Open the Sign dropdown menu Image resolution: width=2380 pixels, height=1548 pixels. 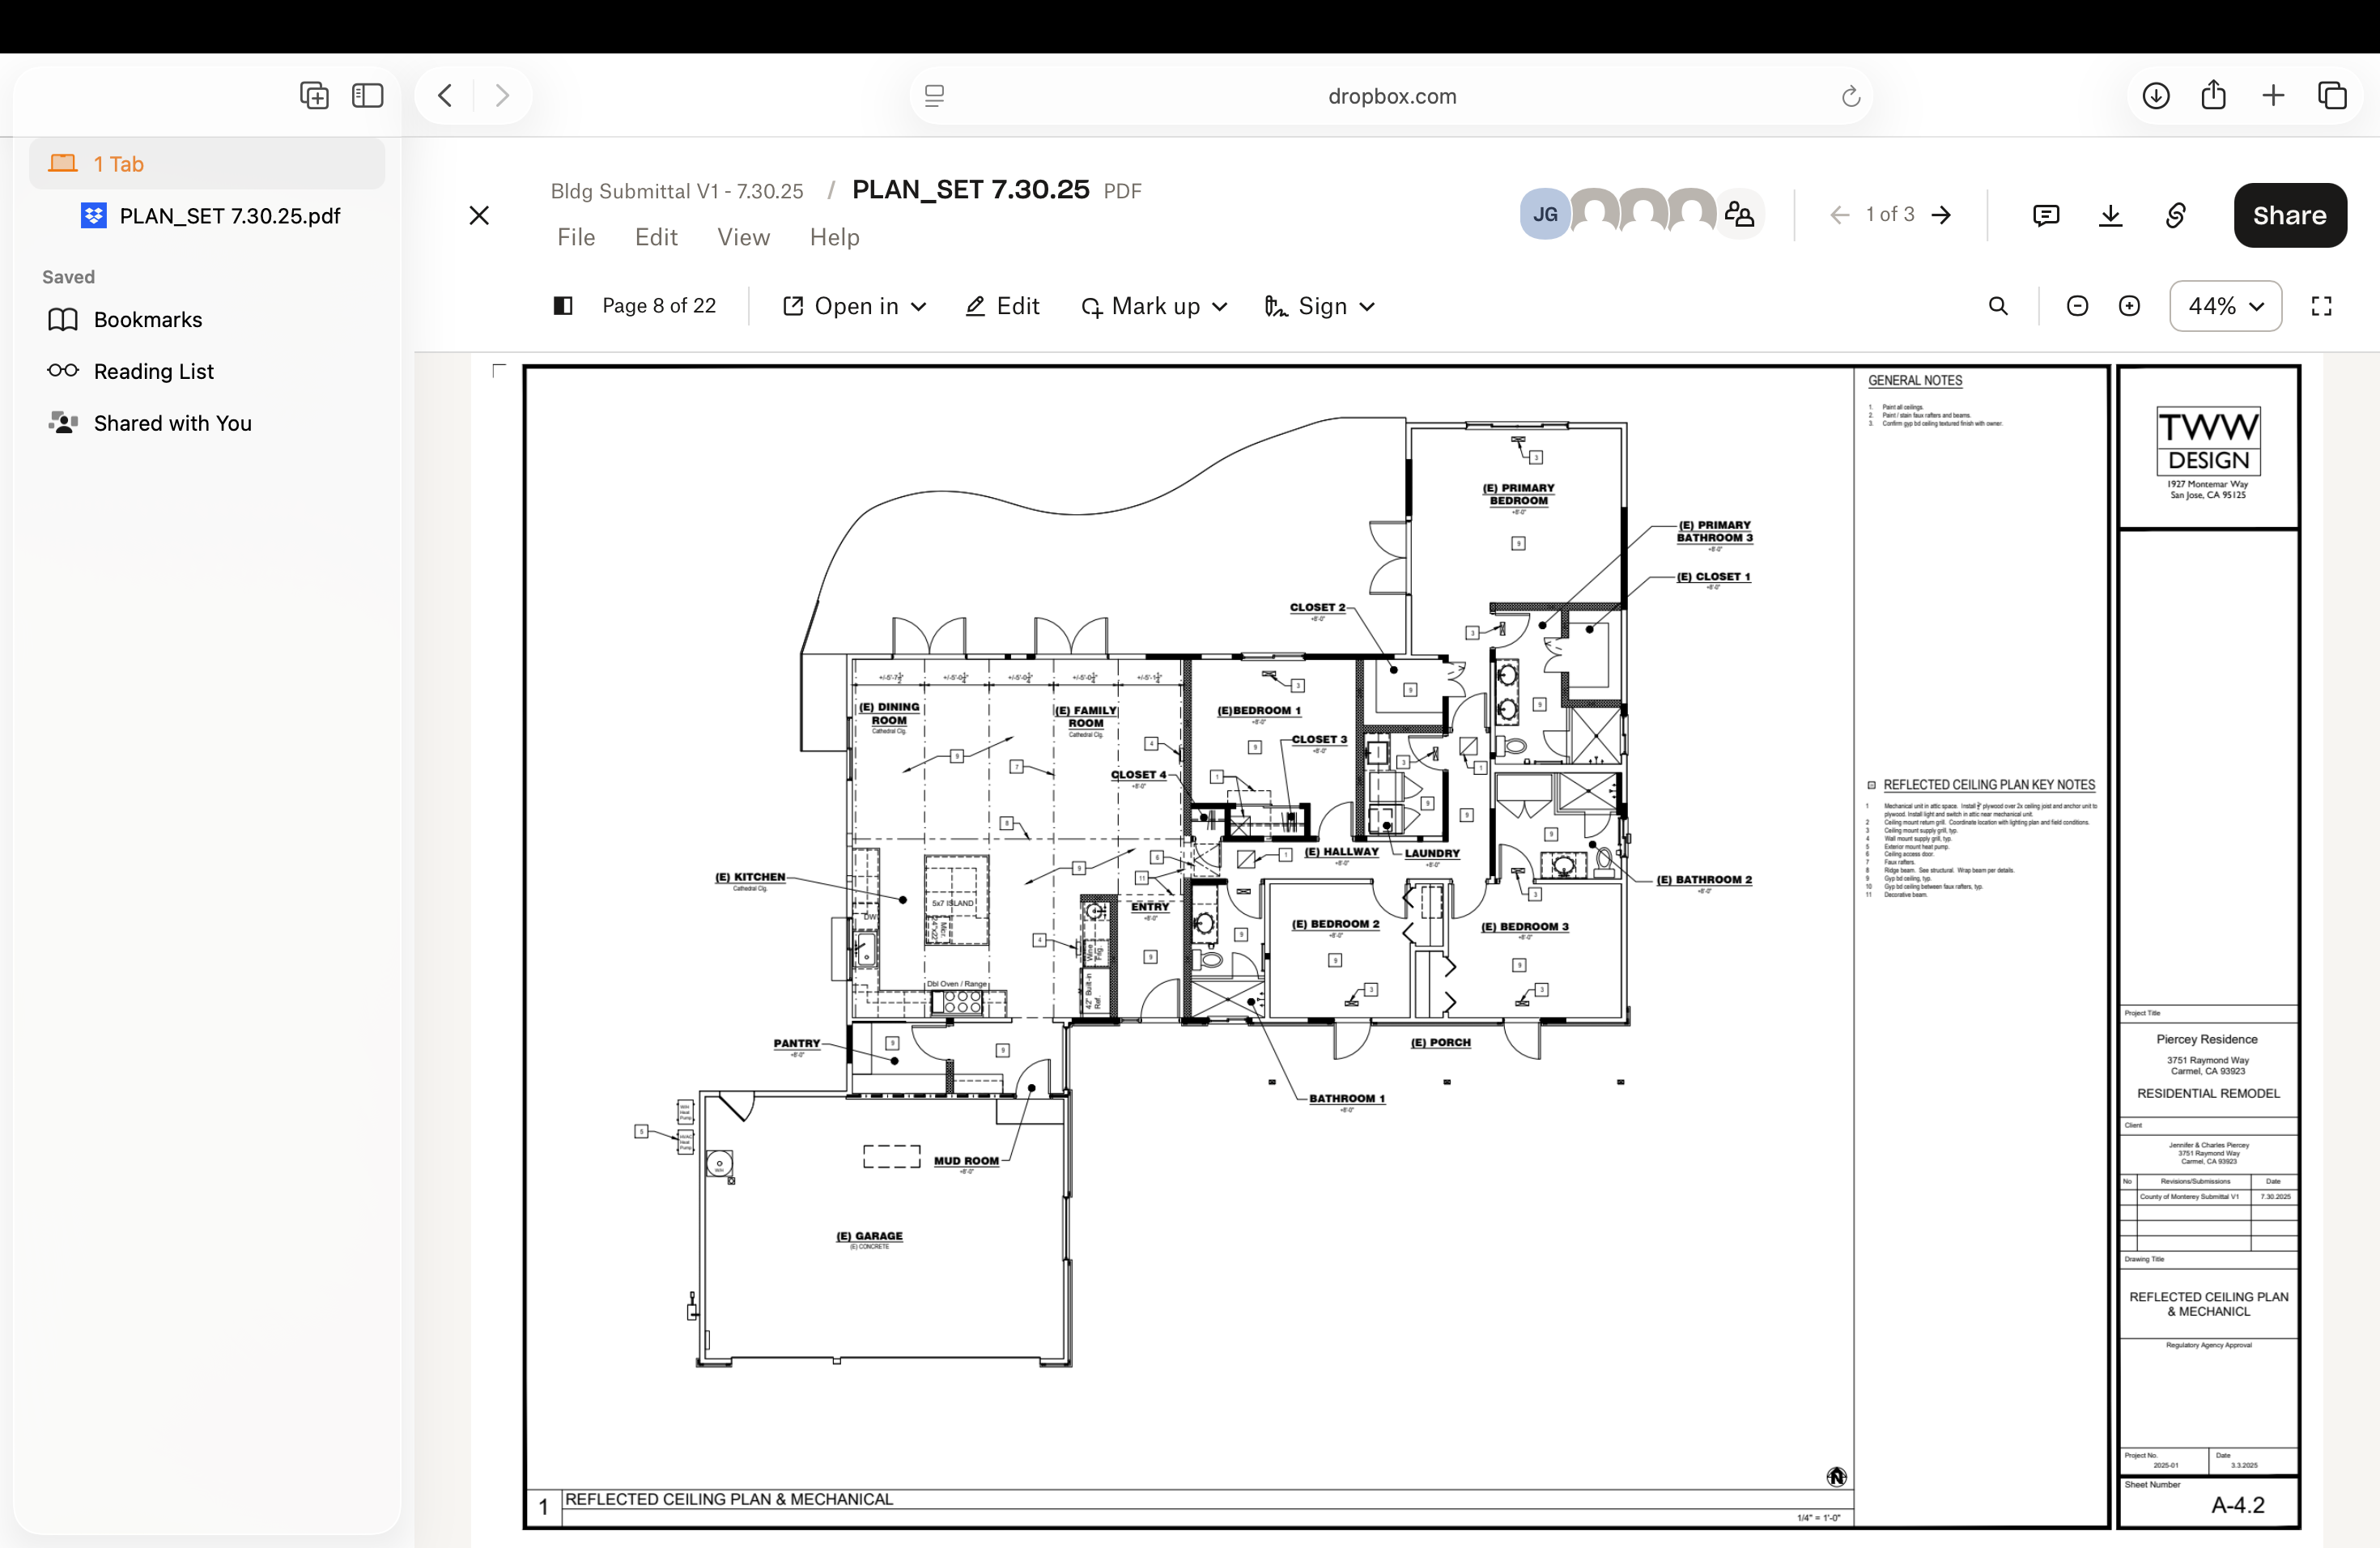(1320, 306)
